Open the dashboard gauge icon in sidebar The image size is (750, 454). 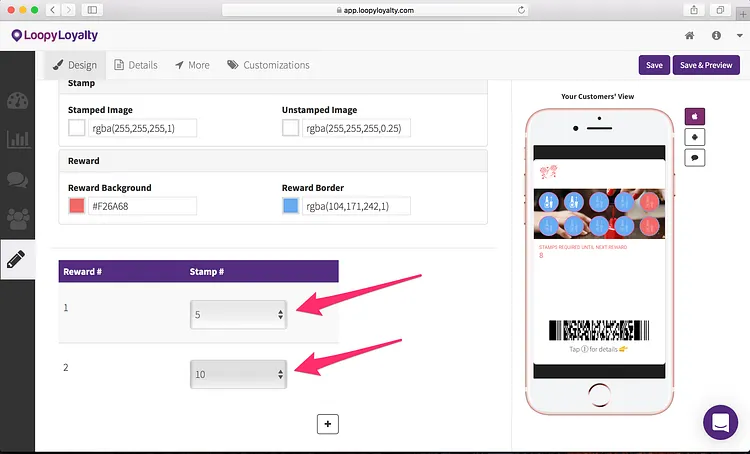18,101
